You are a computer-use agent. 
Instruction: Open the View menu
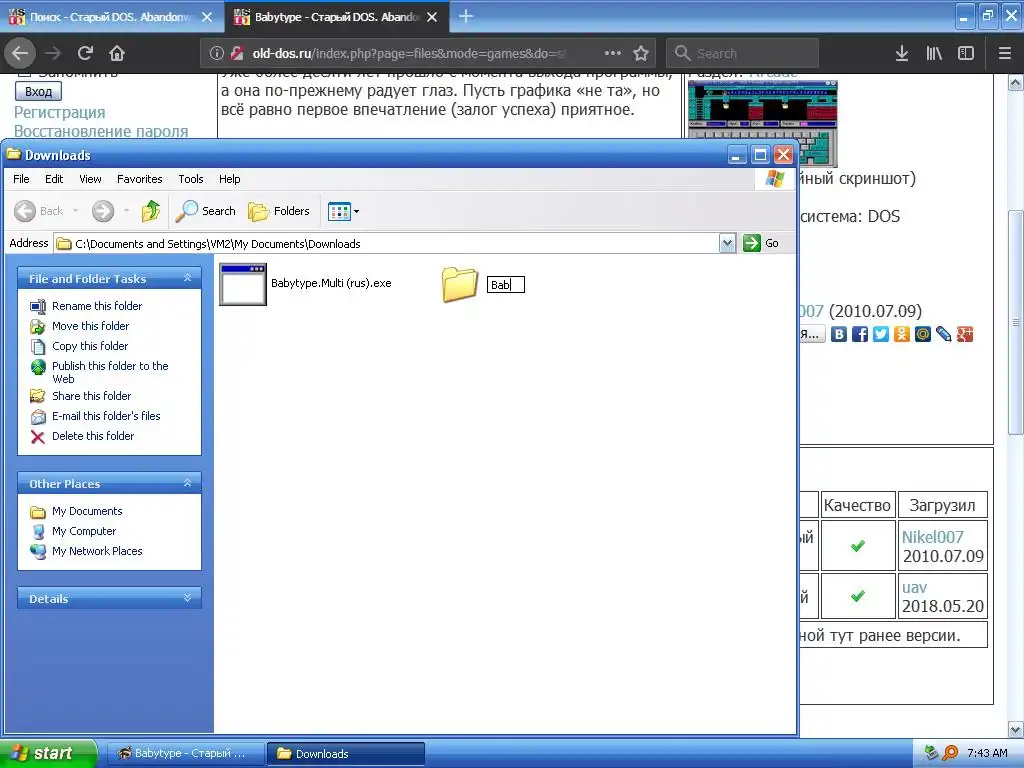pyautogui.click(x=90, y=179)
